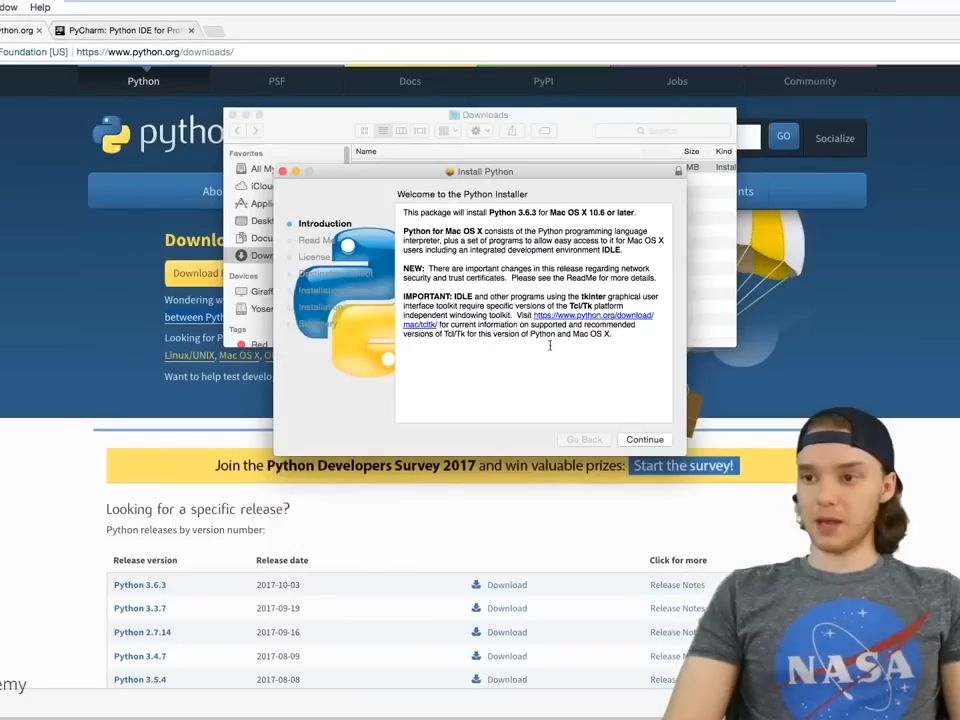960x720 pixels.
Task: Click download icon in Python 2.7.14 row
Action: [x=476, y=631]
